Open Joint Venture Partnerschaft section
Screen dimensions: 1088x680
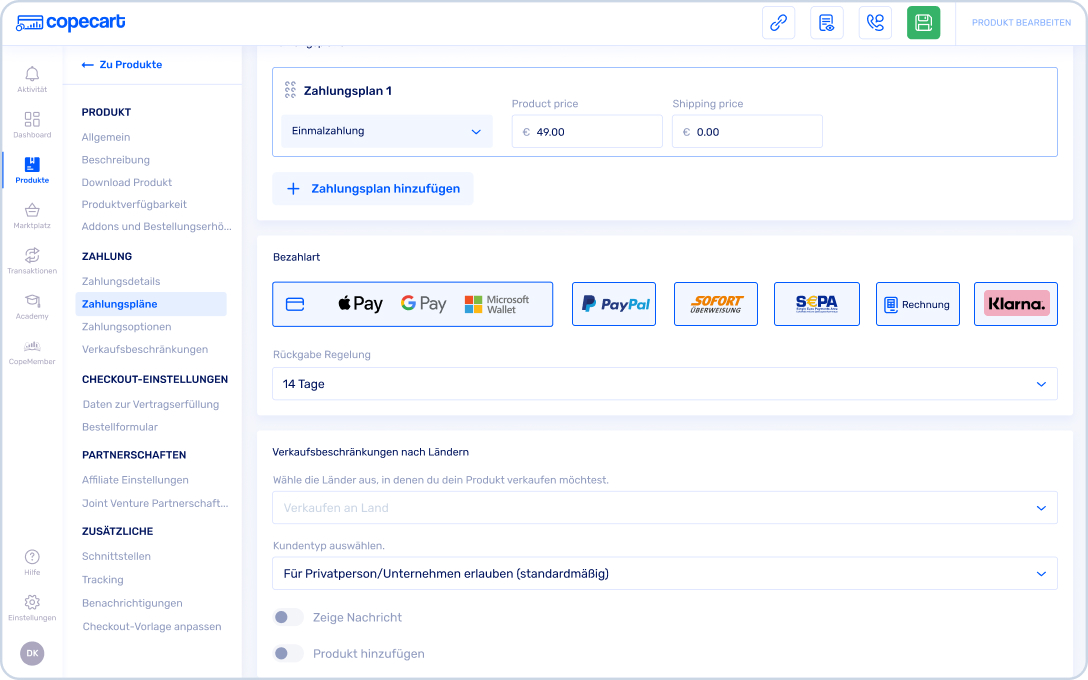155,503
